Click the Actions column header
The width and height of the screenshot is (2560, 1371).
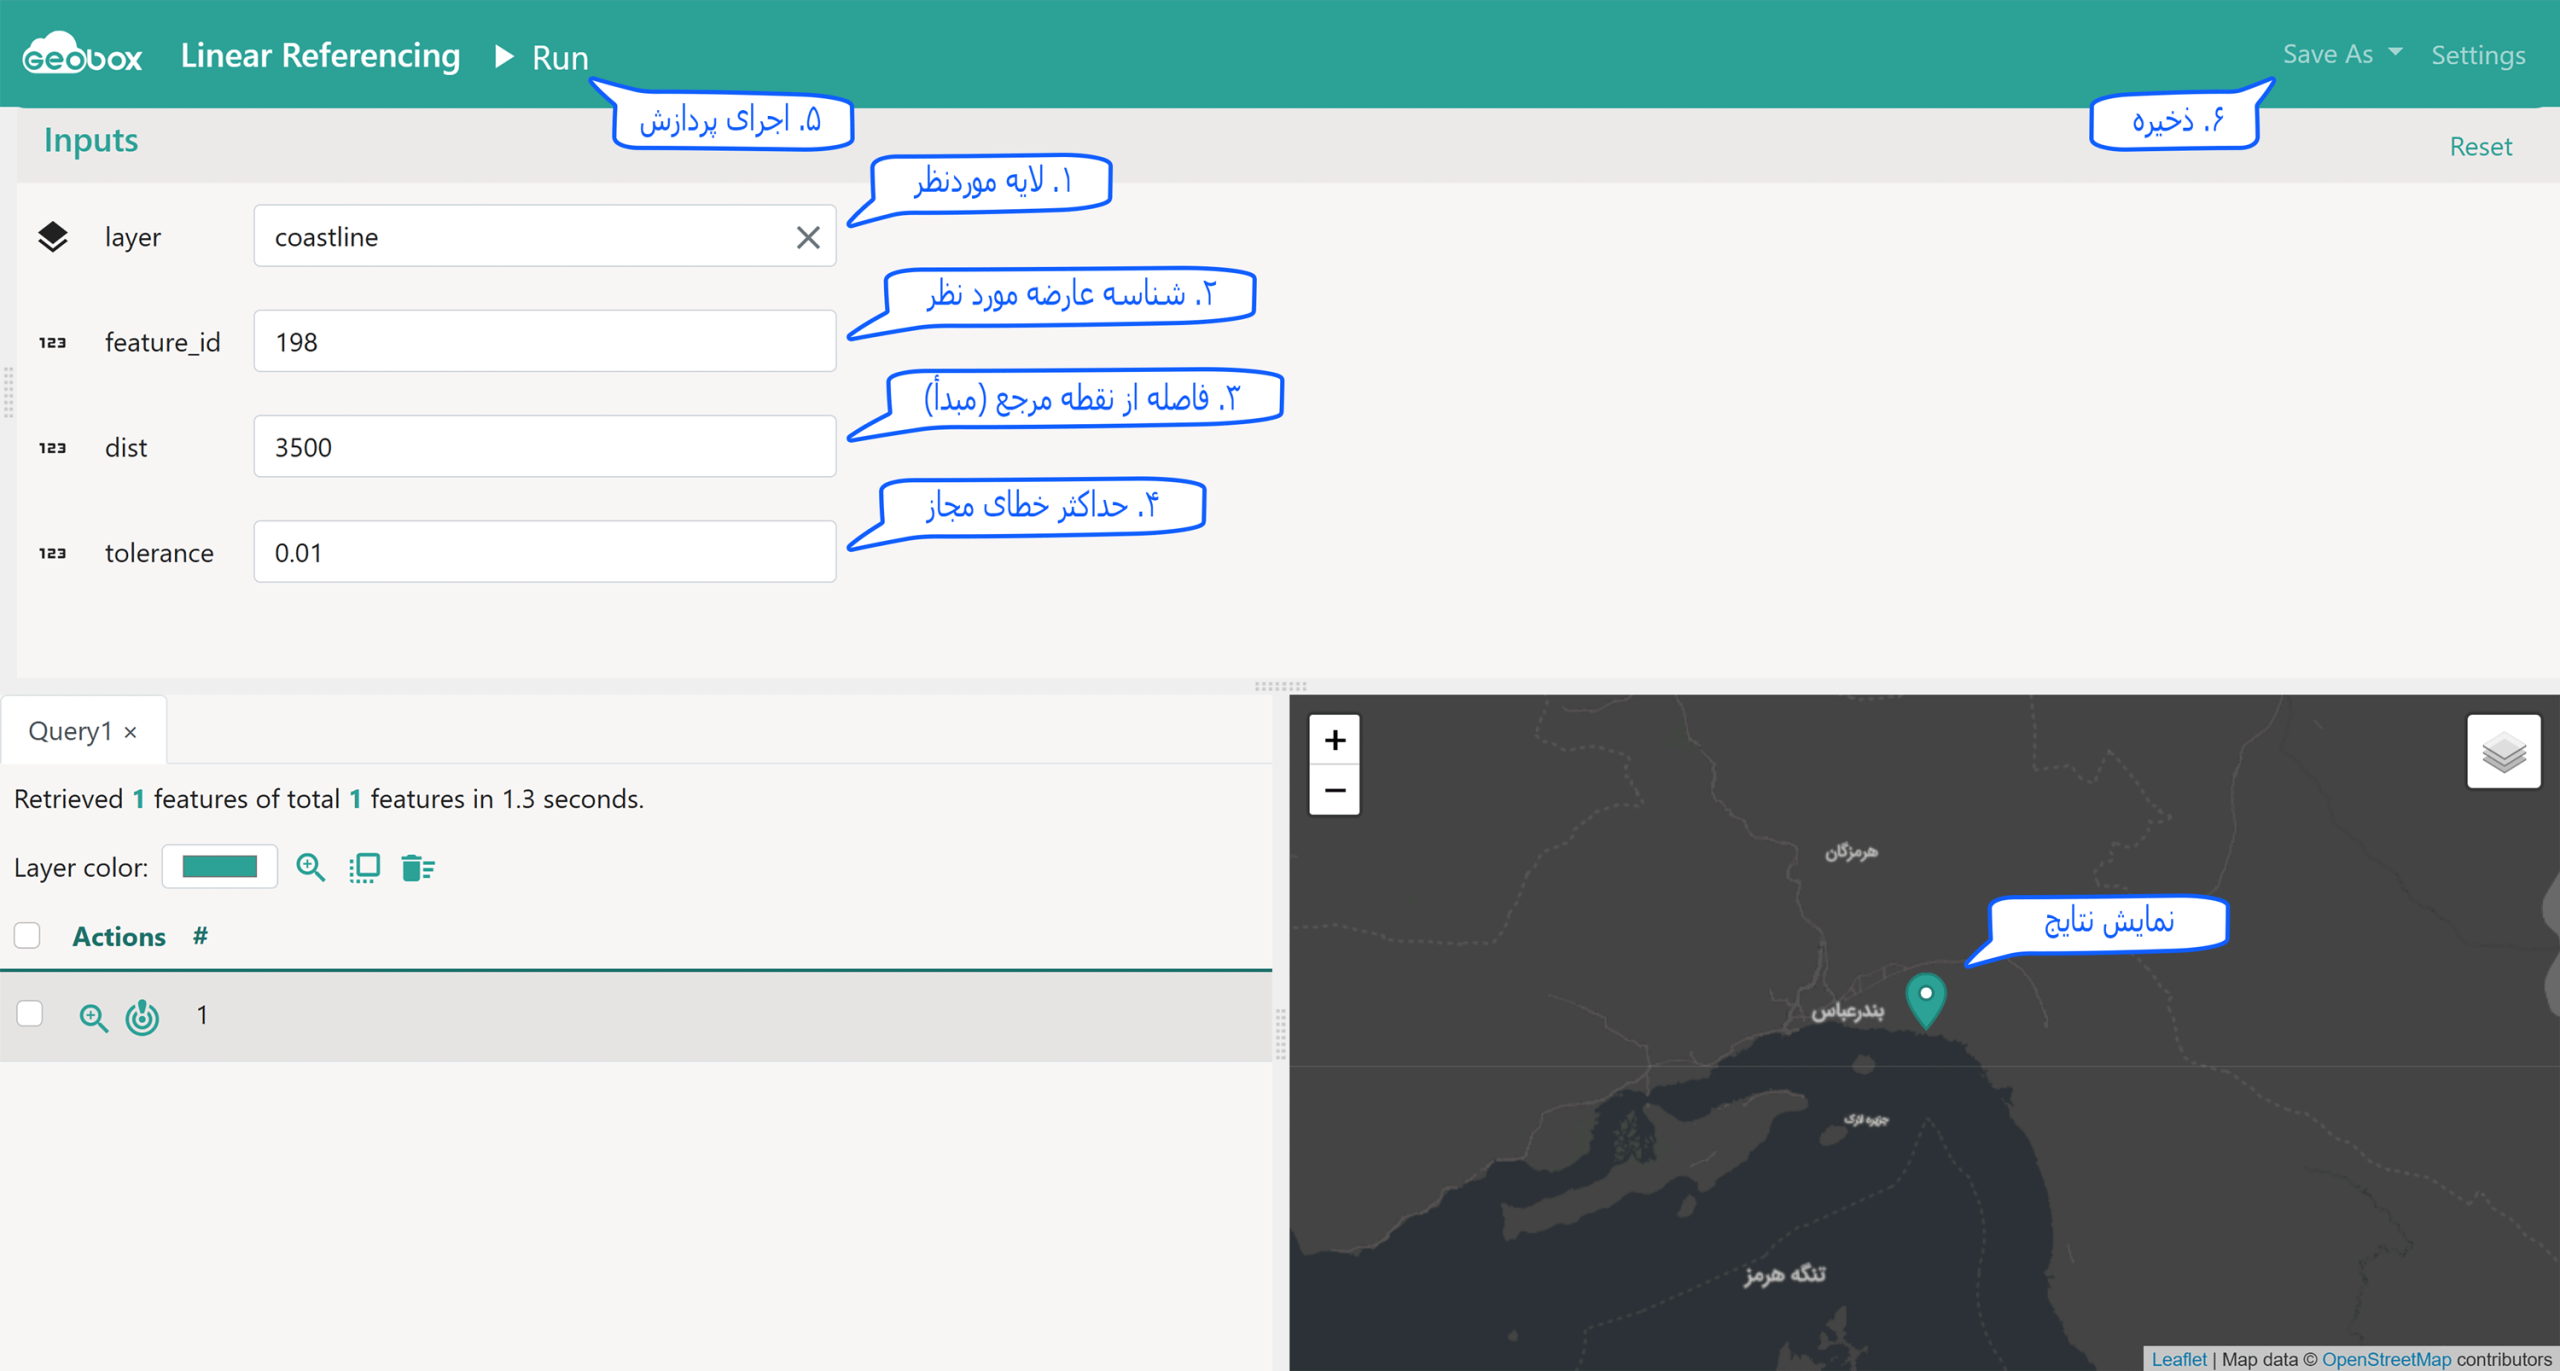(x=119, y=936)
